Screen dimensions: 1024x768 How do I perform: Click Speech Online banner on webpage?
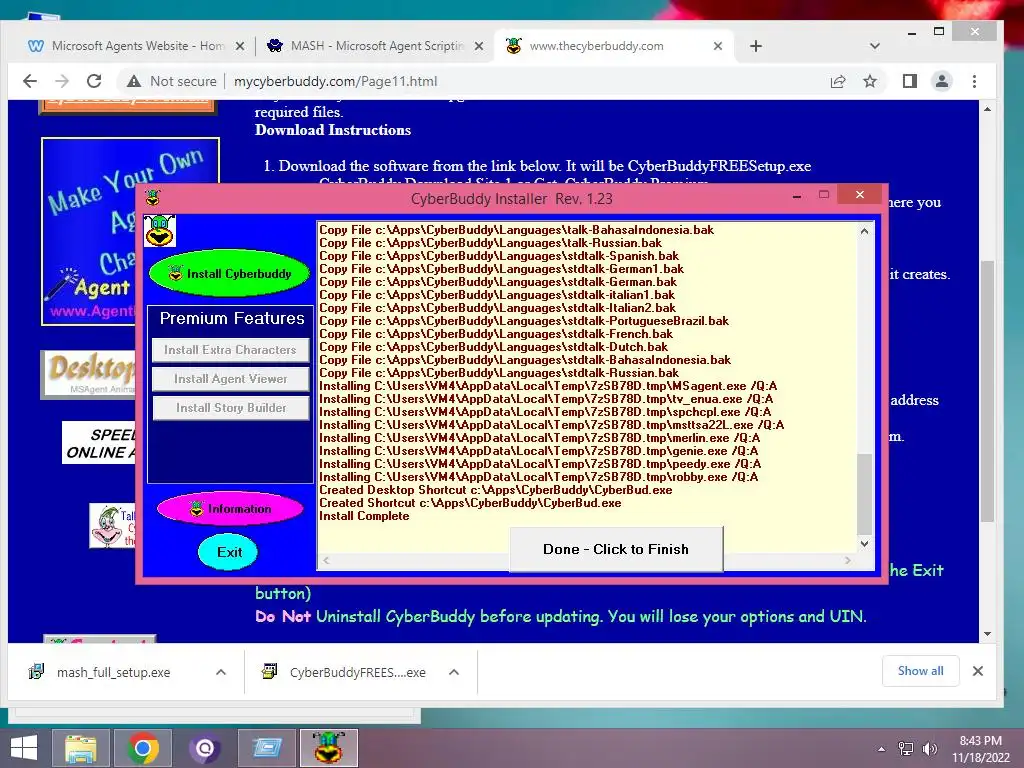click(100, 443)
